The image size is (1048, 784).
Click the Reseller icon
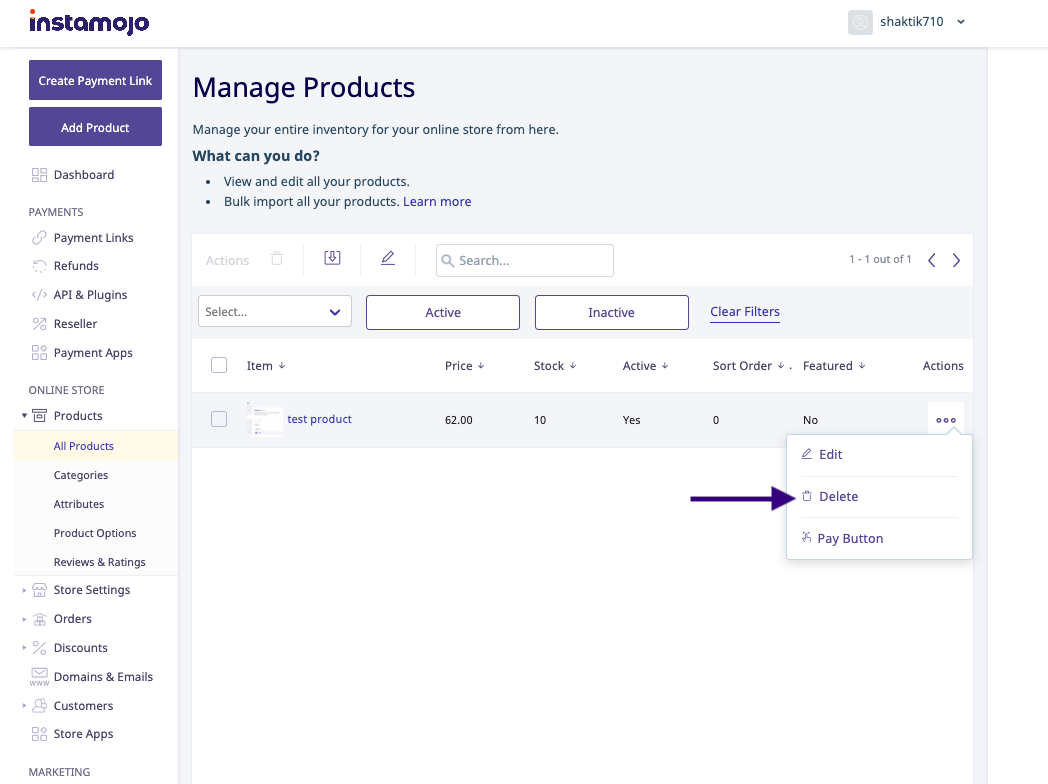tap(39, 323)
